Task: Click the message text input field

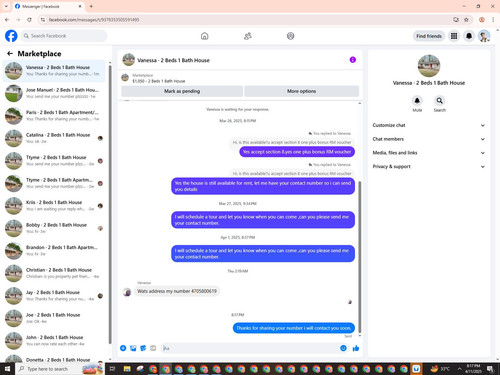Action: (x=253, y=348)
